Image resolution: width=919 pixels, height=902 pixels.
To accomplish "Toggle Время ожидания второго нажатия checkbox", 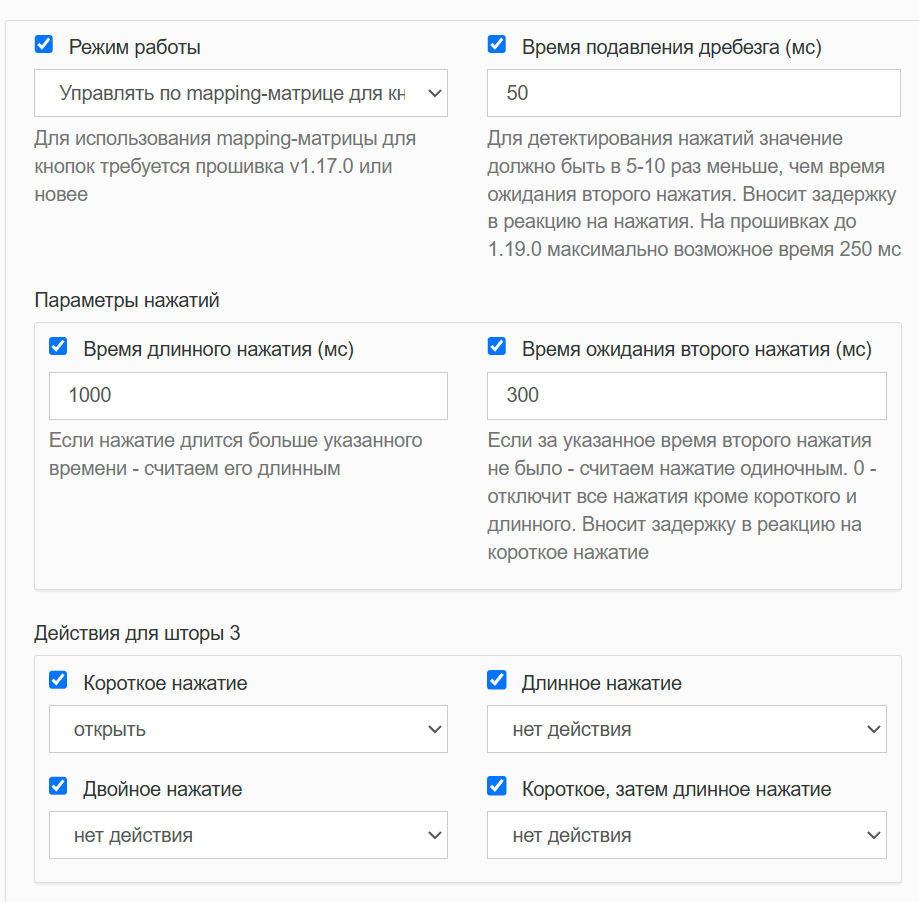I will 497,346.
